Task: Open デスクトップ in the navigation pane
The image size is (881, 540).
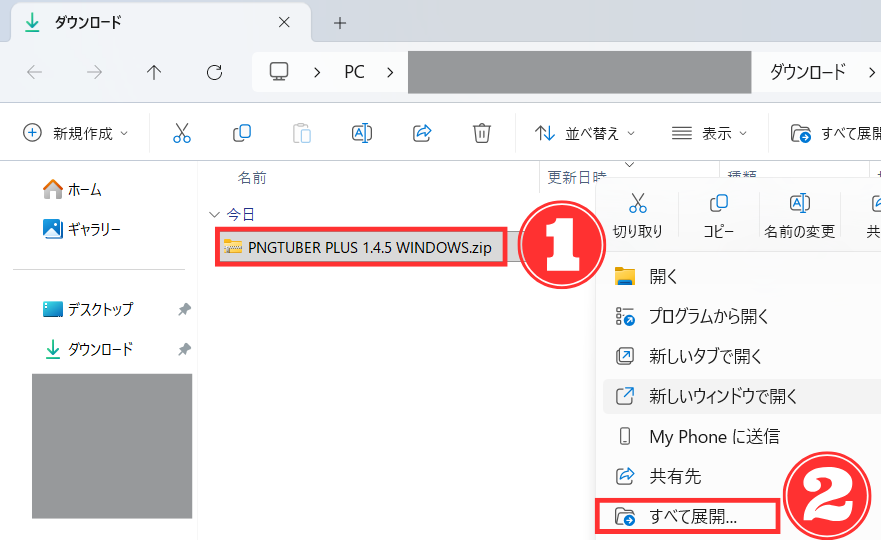Action: tap(88, 309)
